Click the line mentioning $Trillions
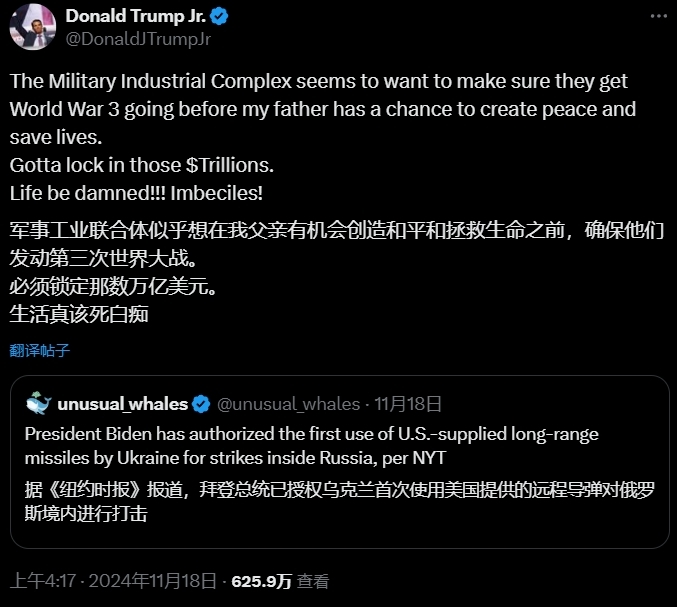 coord(141,163)
